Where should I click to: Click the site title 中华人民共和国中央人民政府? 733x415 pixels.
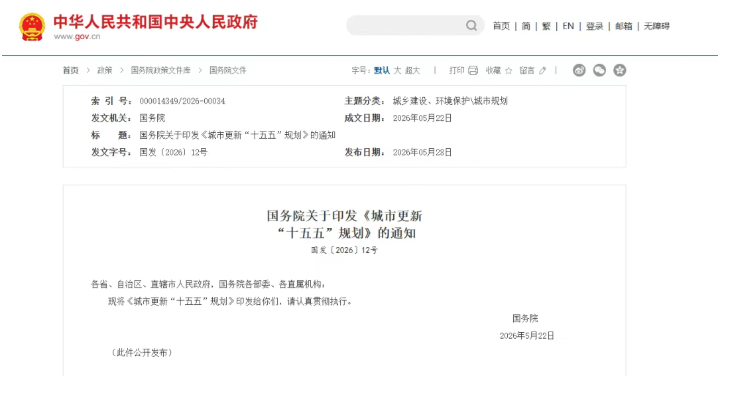tap(156, 21)
